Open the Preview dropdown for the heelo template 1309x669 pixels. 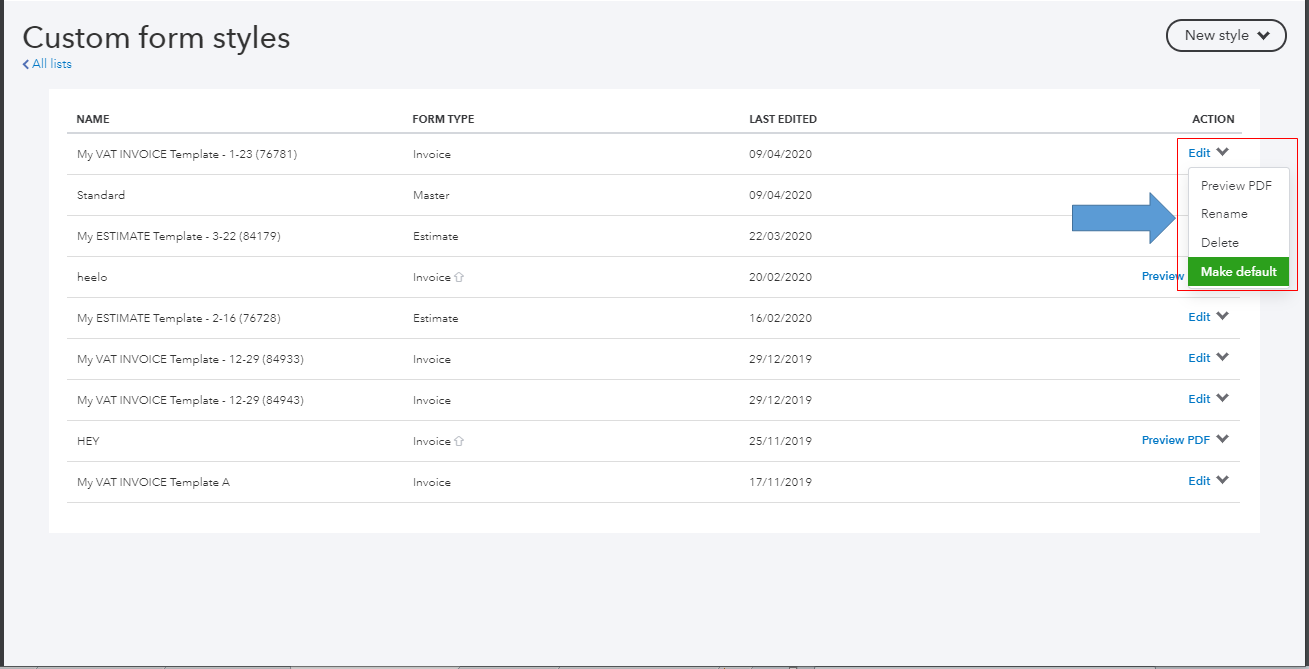(1163, 276)
